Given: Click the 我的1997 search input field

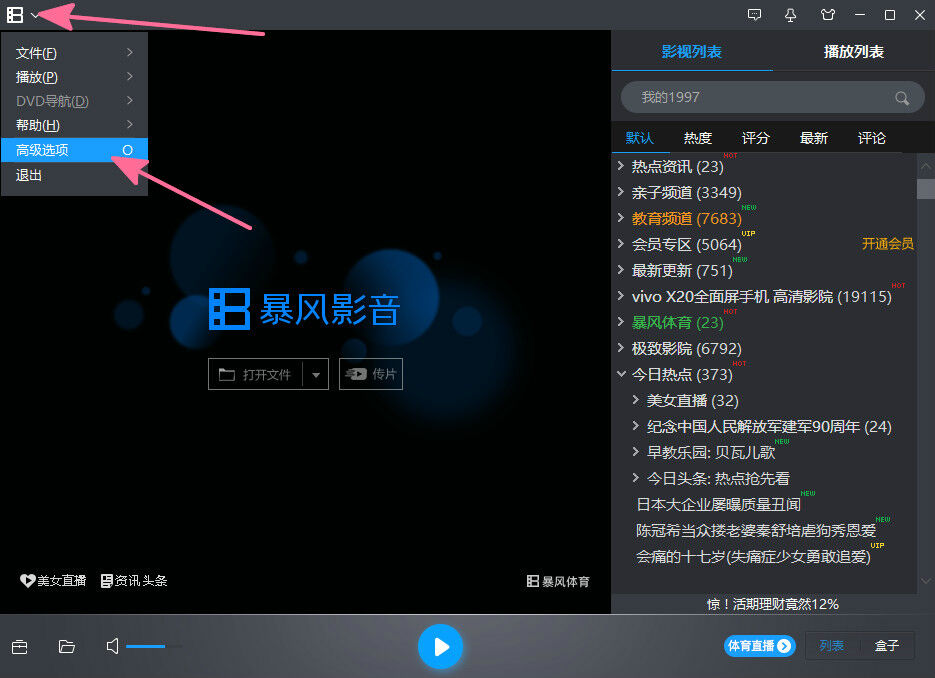Looking at the screenshot, I should [760, 98].
